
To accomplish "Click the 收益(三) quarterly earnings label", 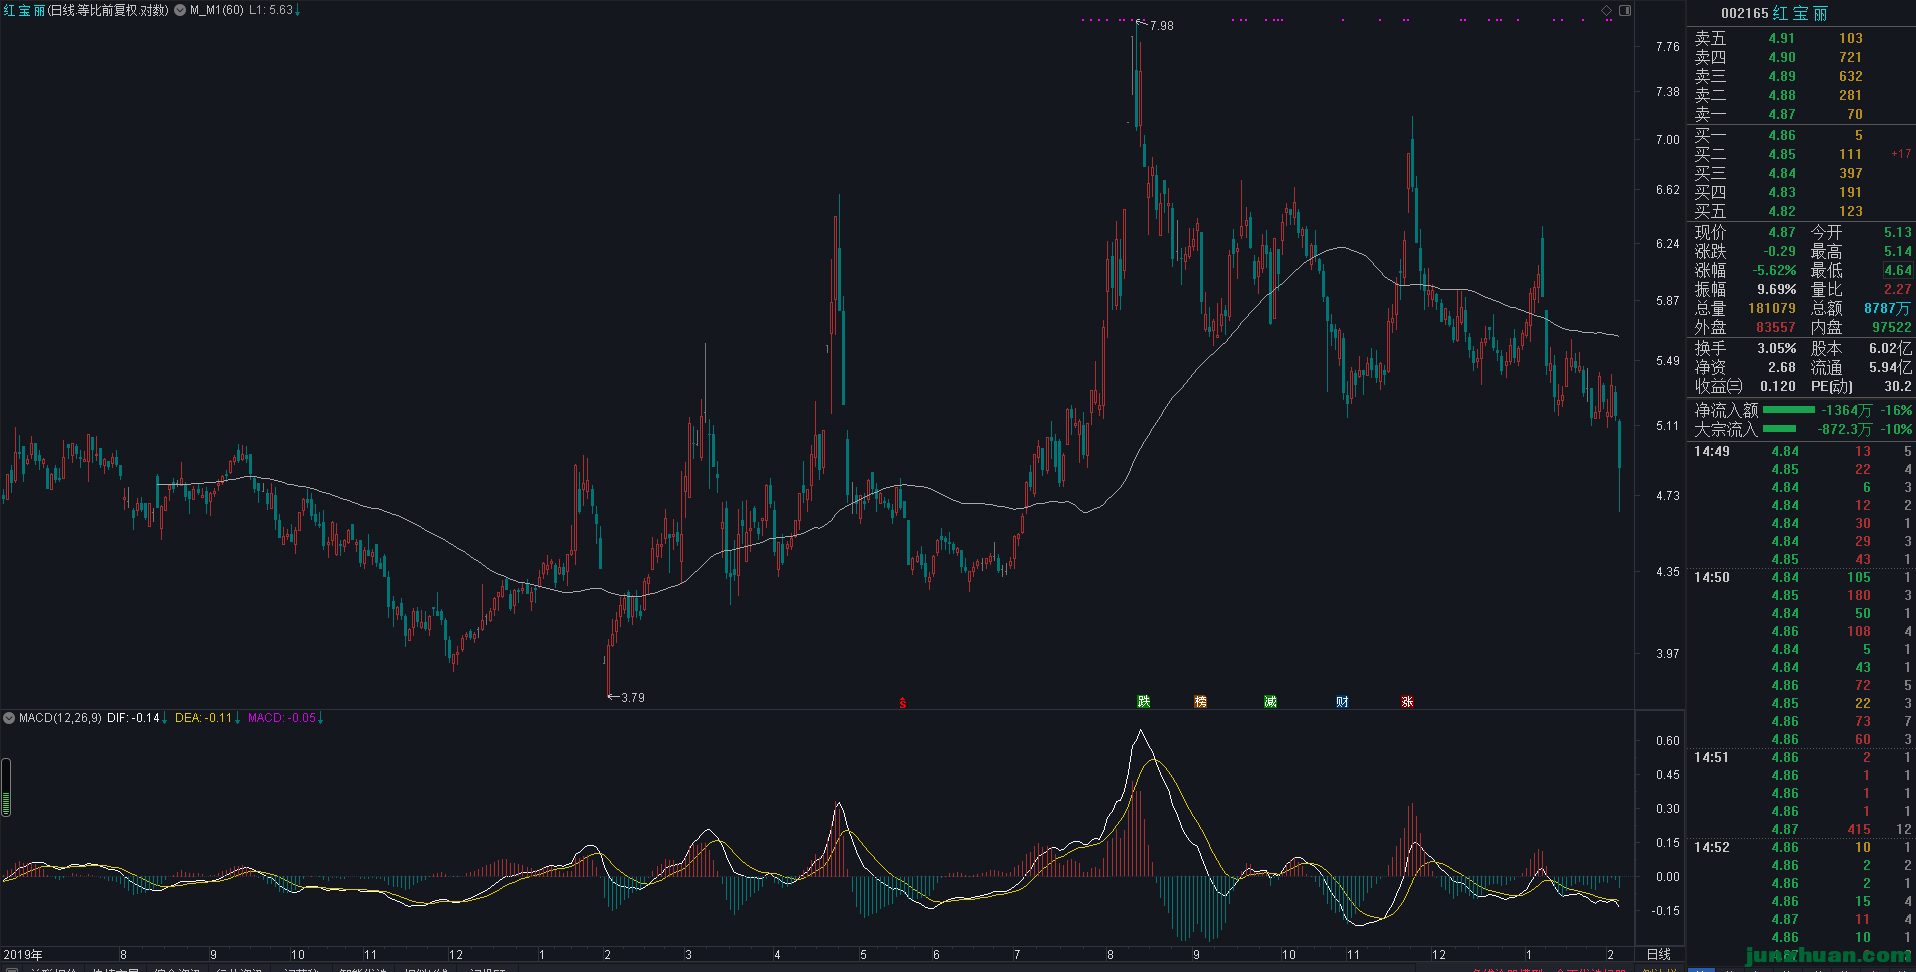I will tap(1718, 386).
